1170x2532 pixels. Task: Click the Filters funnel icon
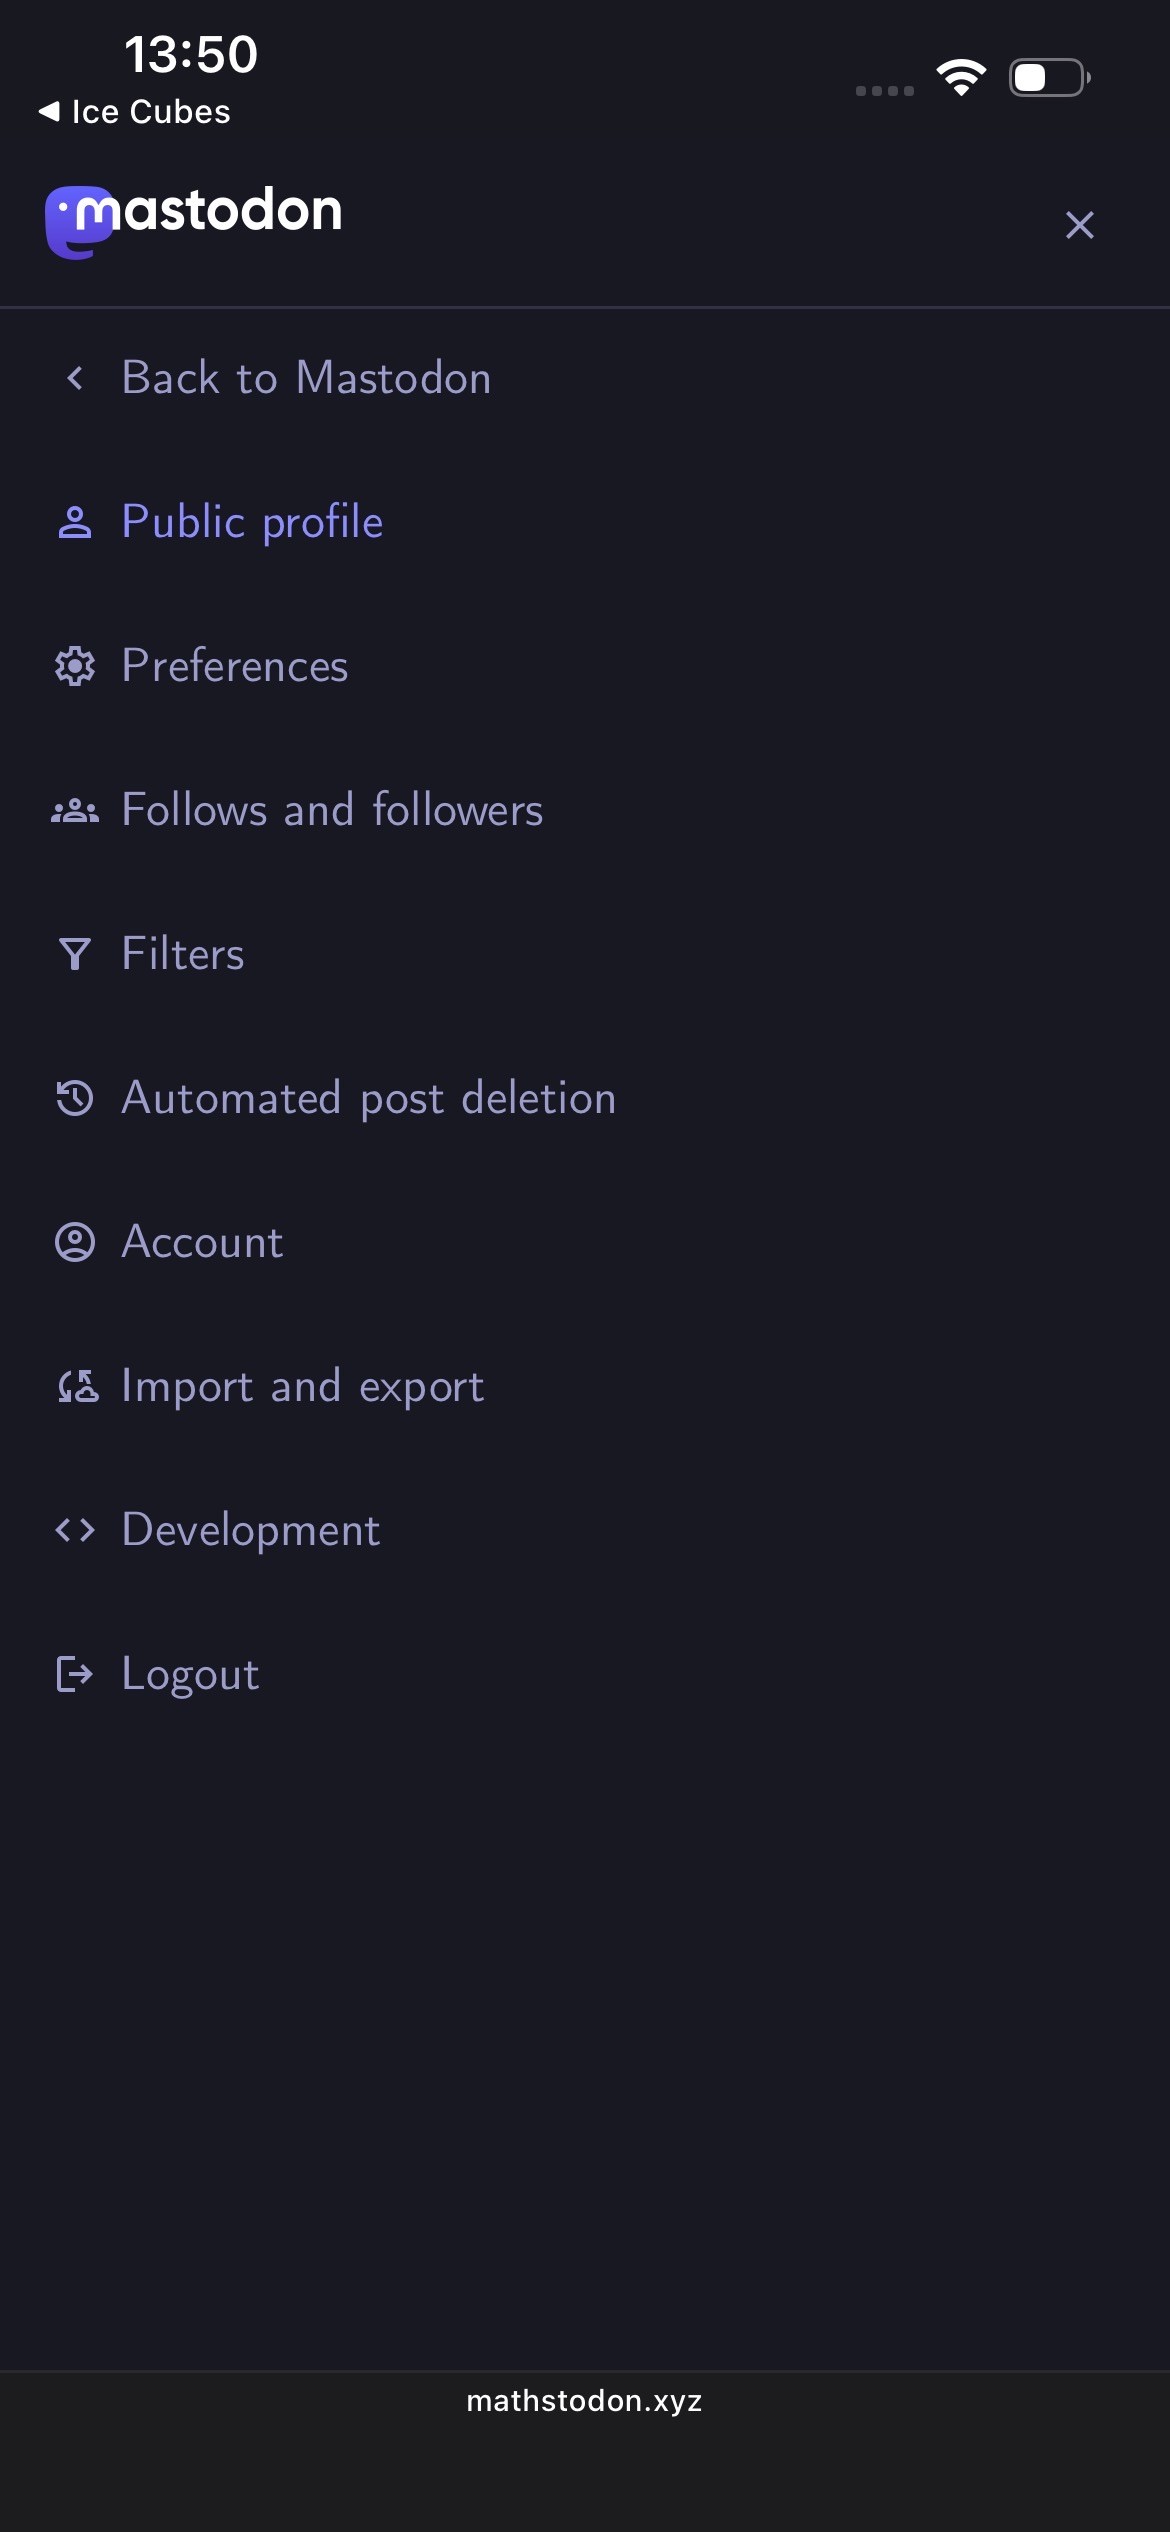(x=75, y=954)
